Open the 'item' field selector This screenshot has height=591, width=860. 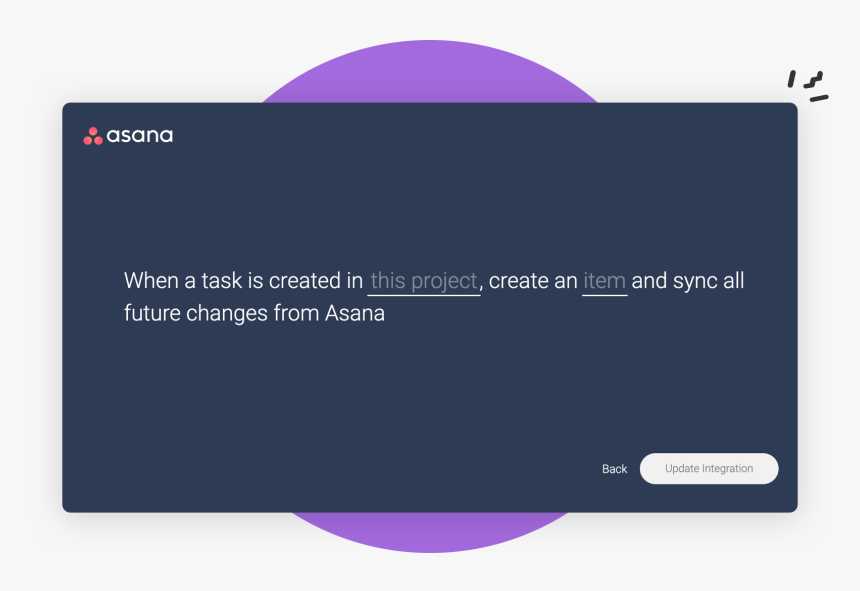pos(604,281)
